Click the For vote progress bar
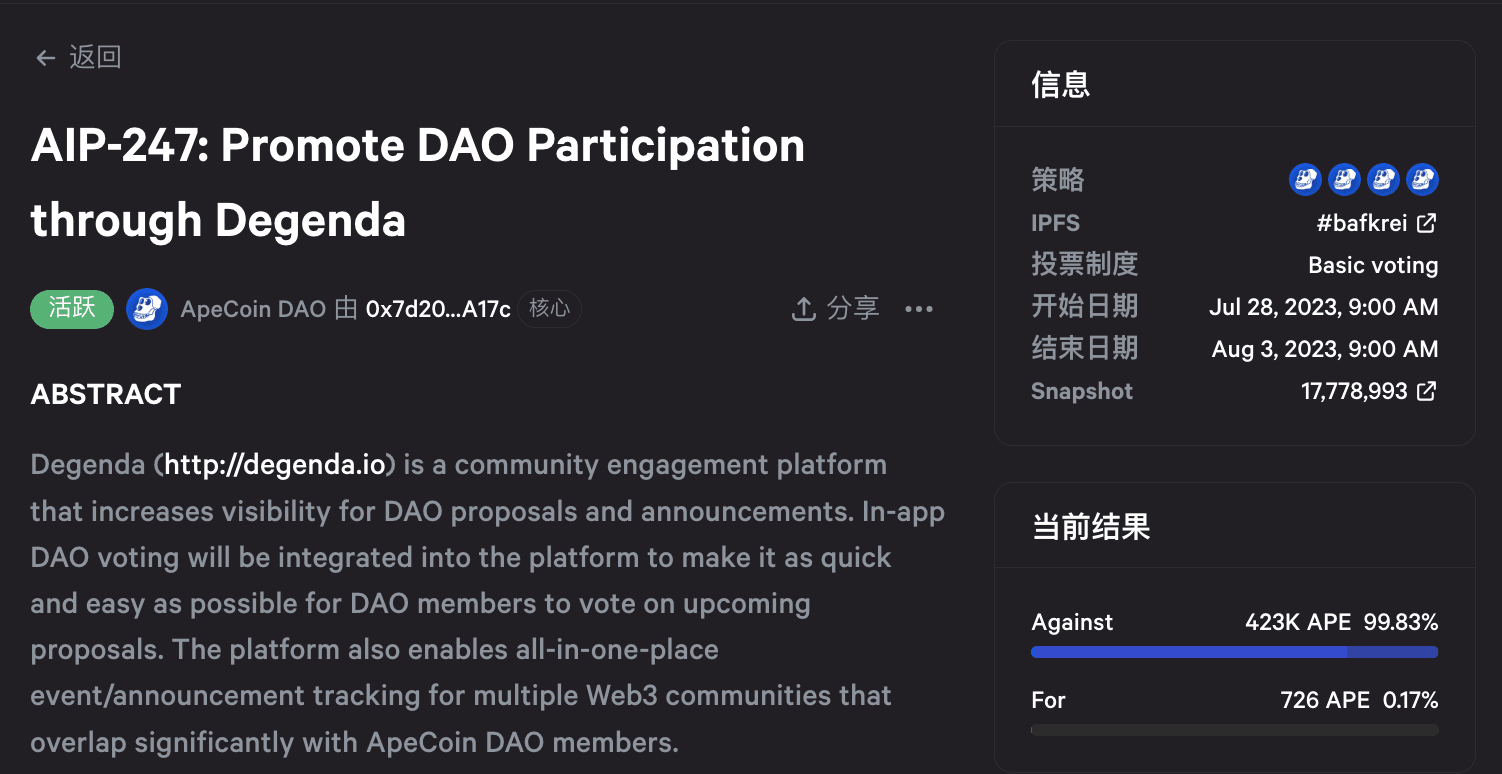The height and width of the screenshot is (774, 1502). point(1234,729)
